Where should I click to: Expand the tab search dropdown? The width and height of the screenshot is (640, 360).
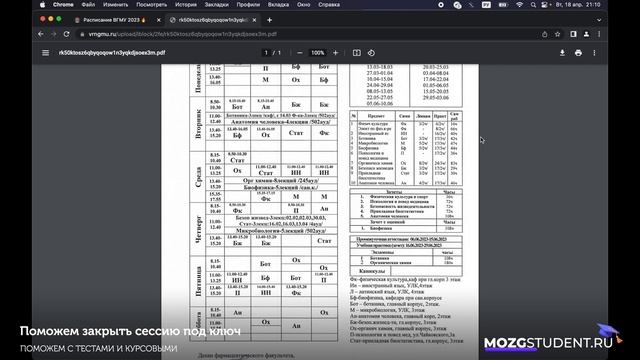(x=599, y=20)
